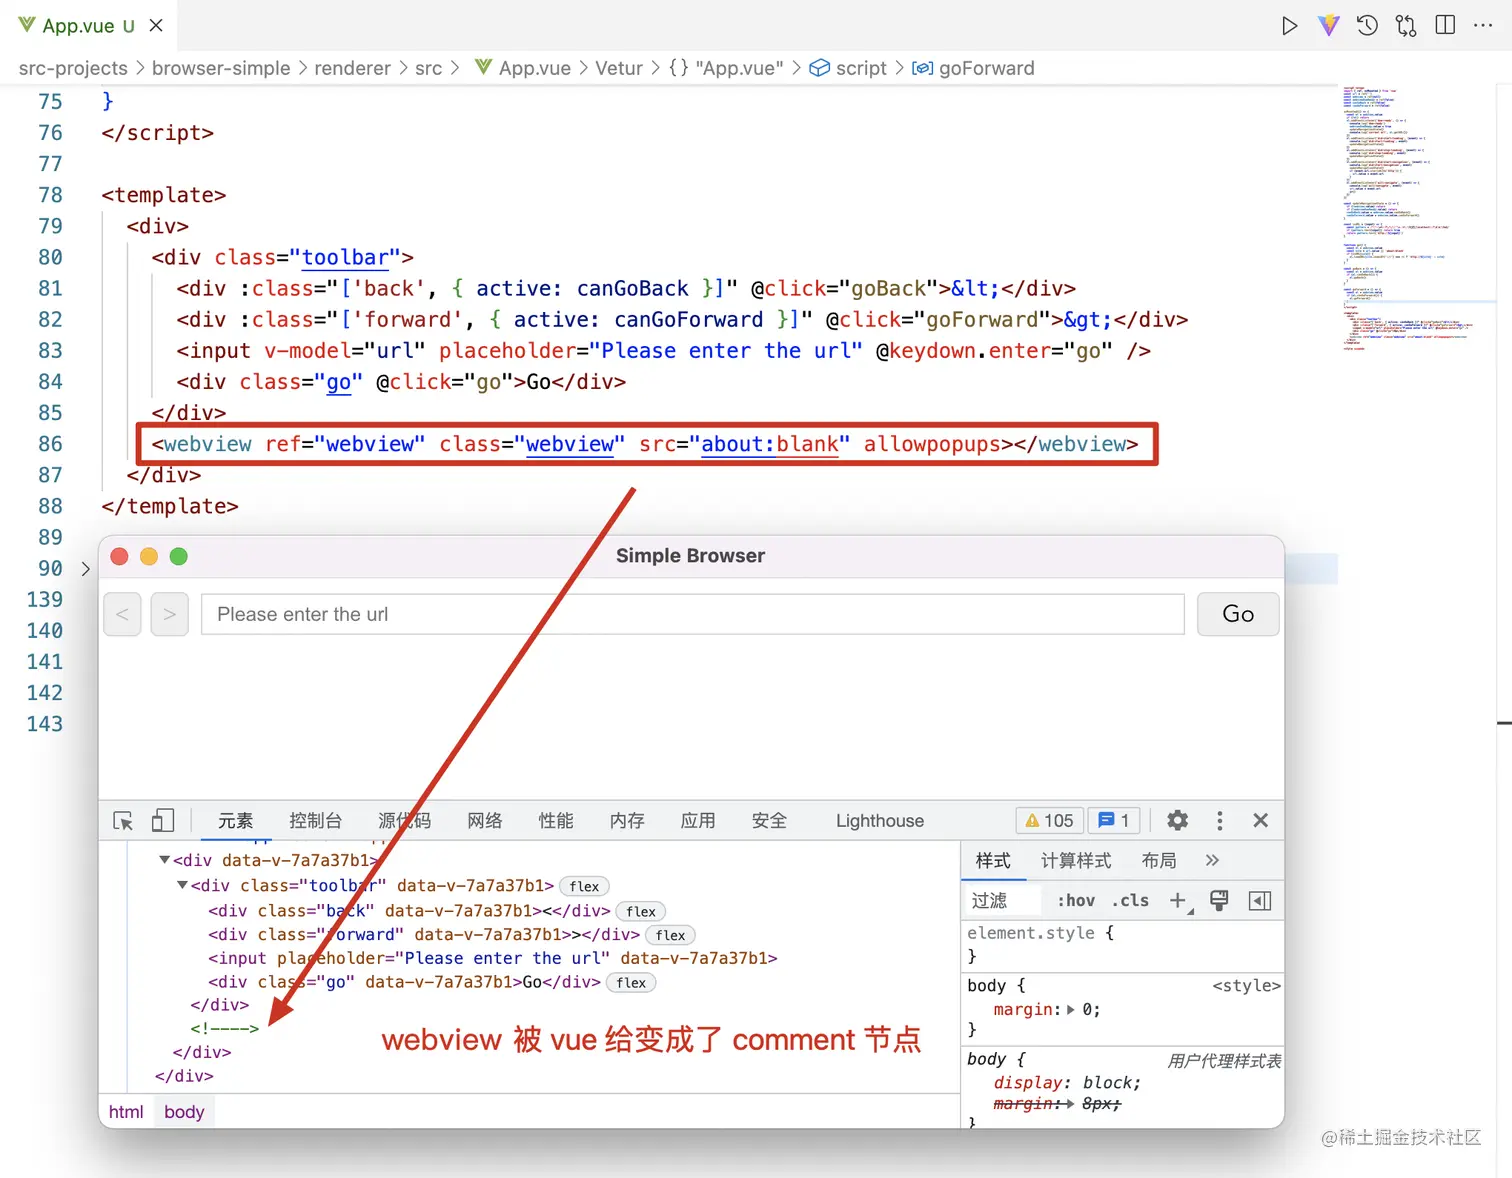
Task: Click the Go button
Action: coord(1238,614)
